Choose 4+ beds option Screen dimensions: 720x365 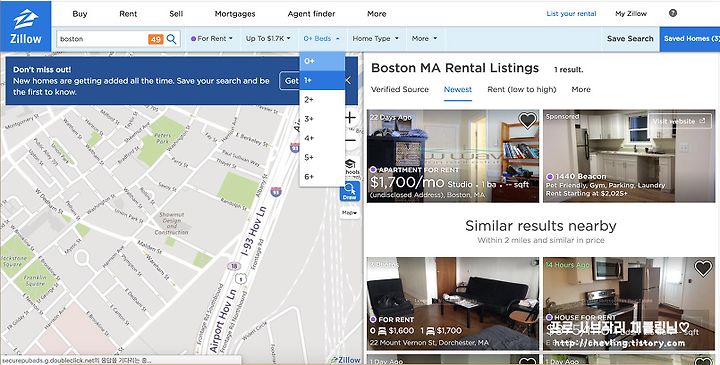coord(322,138)
